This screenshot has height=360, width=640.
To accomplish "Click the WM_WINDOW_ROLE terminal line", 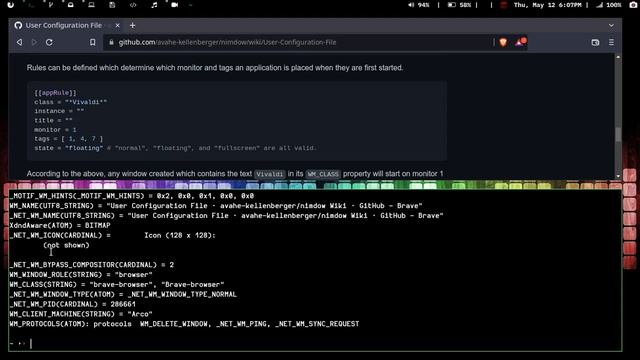I will [81, 275].
